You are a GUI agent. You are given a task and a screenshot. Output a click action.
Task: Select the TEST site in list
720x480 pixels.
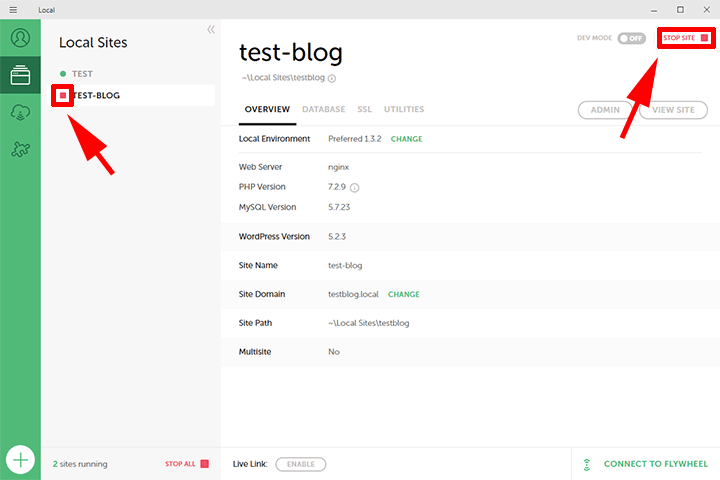click(x=82, y=73)
